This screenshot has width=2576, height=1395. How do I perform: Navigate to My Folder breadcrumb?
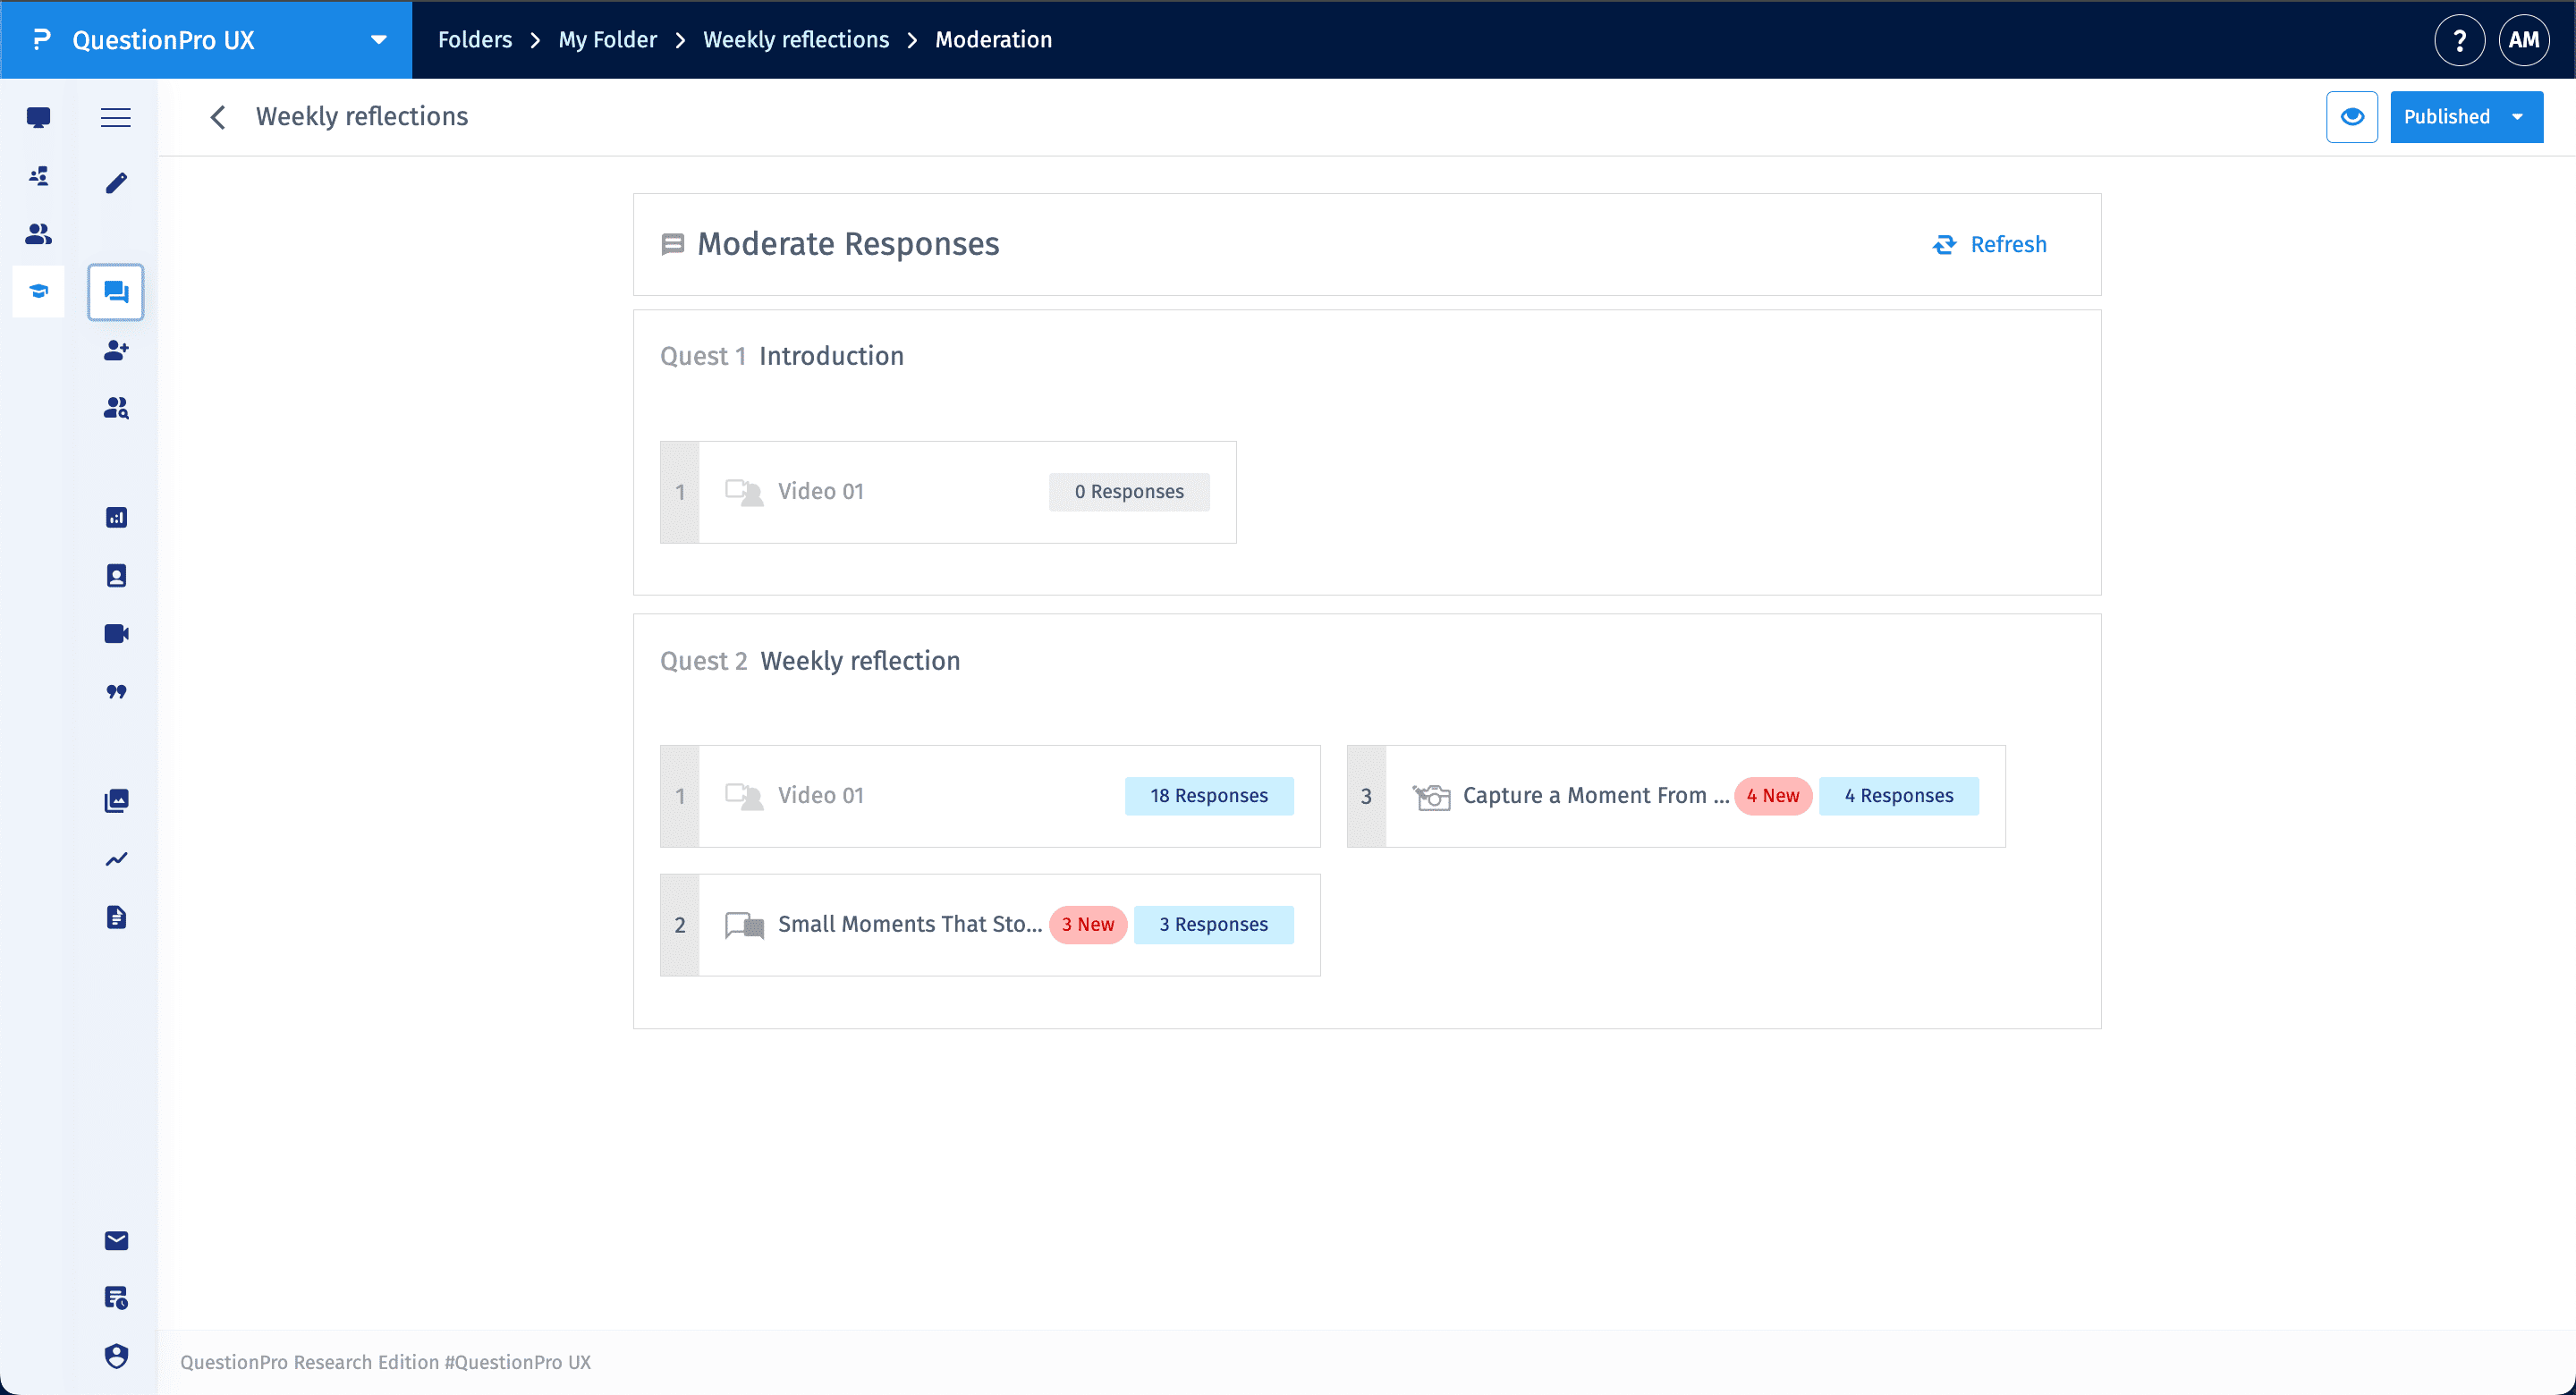pos(607,40)
